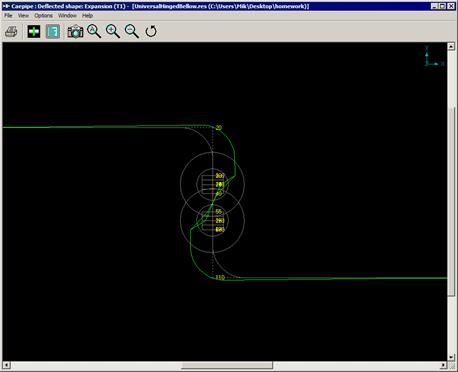
Task: Click the horizontal scrollbar left arrow
Action: pyautogui.click(x=6, y=365)
